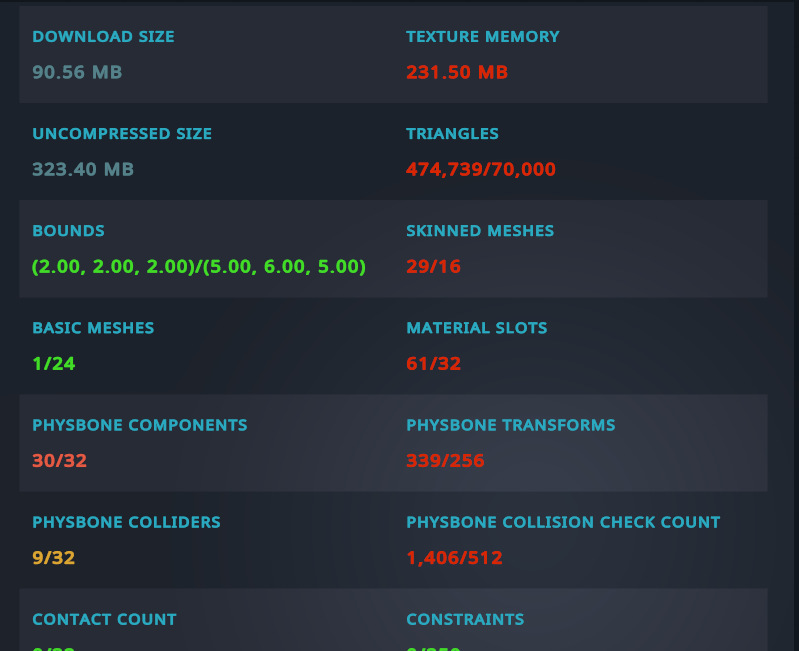
Task: Select the 231.50 MB texture memory value
Action: tap(457, 72)
